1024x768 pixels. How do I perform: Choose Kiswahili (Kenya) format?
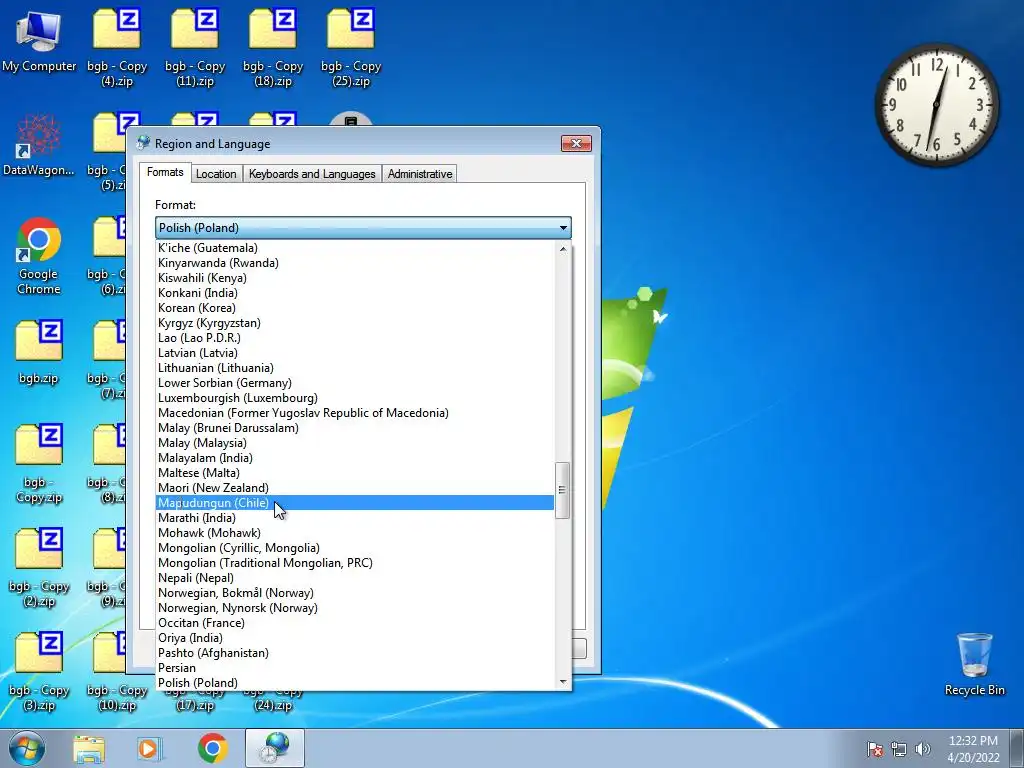point(355,278)
